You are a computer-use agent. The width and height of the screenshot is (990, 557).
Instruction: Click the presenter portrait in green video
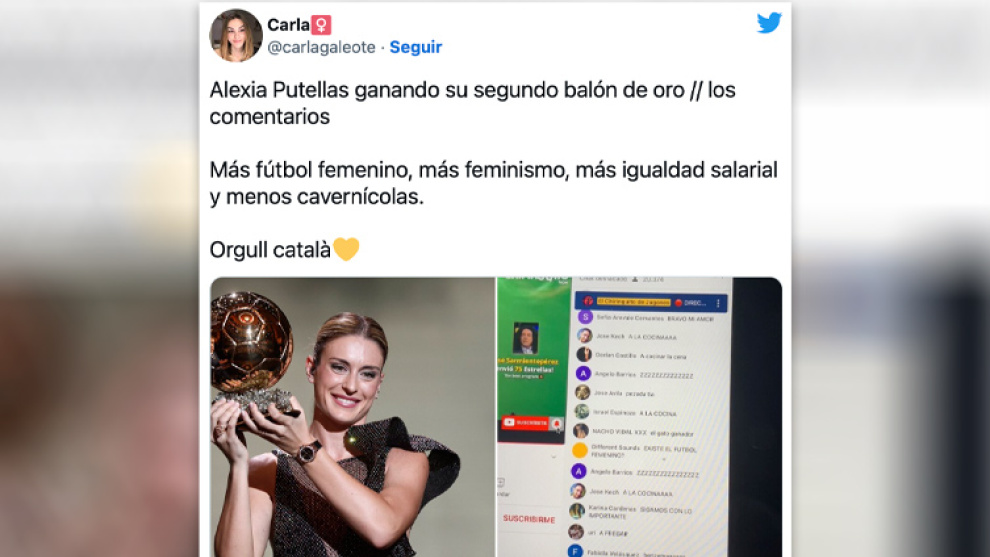click(x=525, y=338)
